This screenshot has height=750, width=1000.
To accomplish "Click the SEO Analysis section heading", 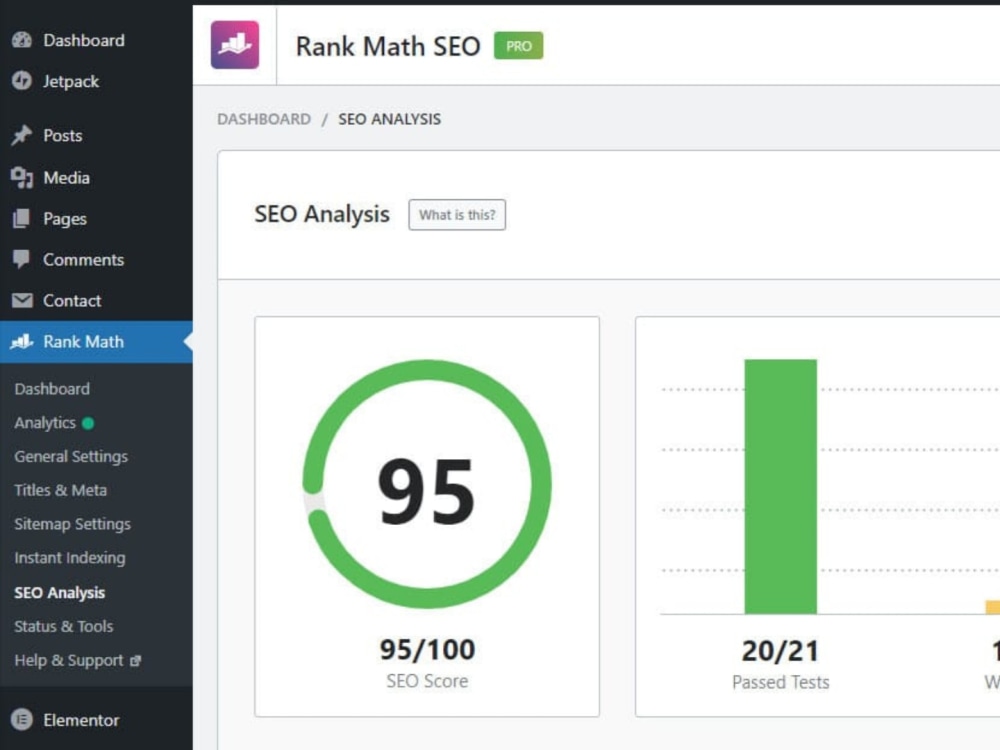I will (x=321, y=214).
